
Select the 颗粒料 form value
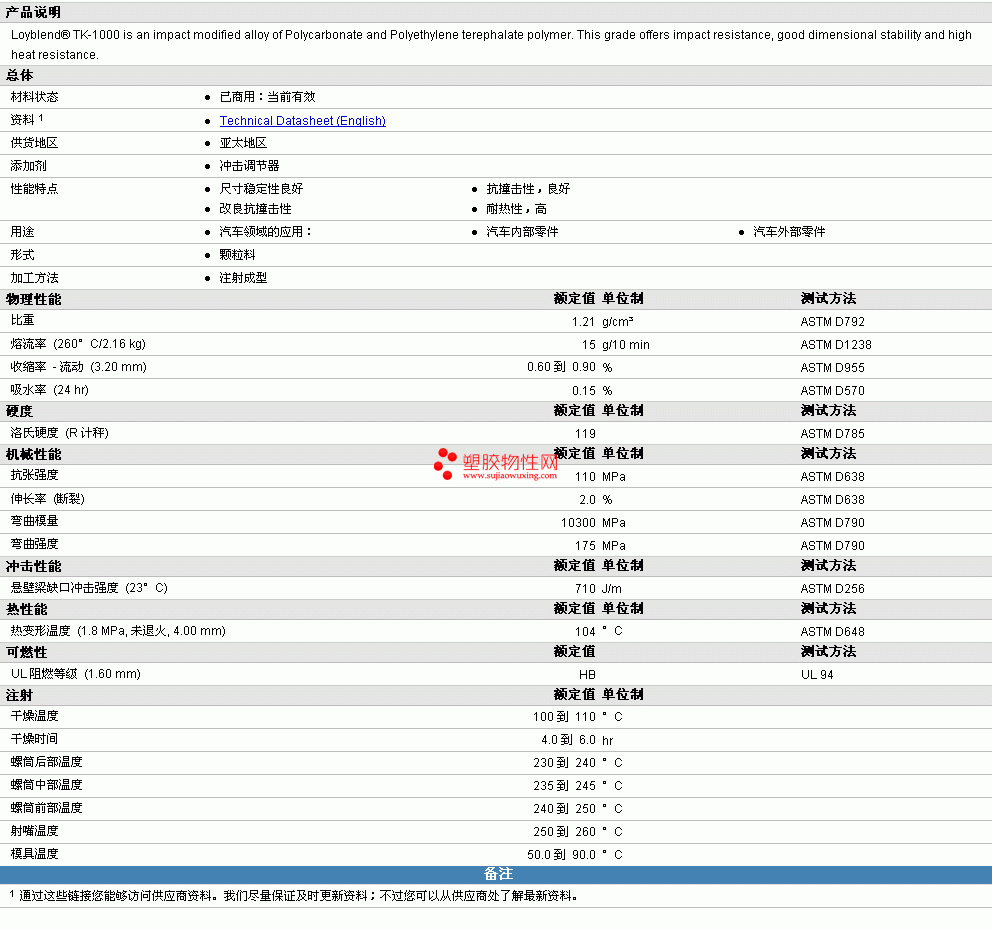click(237, 255)
